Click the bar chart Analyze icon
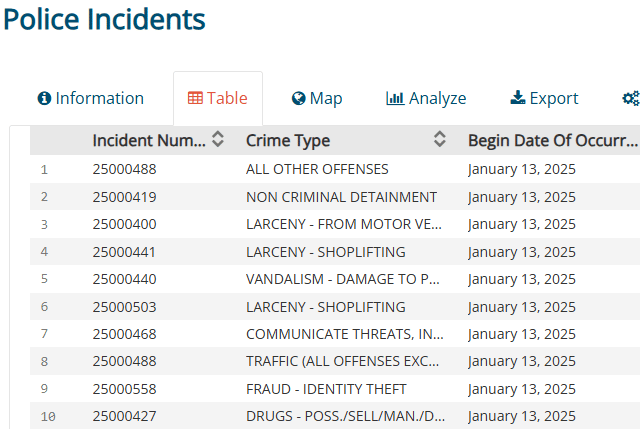The width and height of the screenshot is (640, 429). click(395, 99)
